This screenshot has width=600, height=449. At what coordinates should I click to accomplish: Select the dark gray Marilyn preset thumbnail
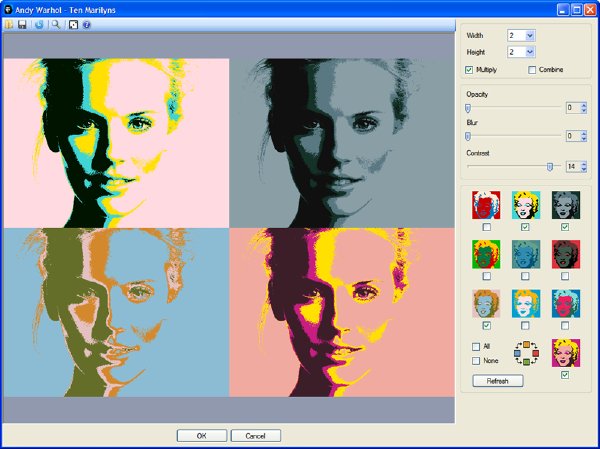coord(566,205)
